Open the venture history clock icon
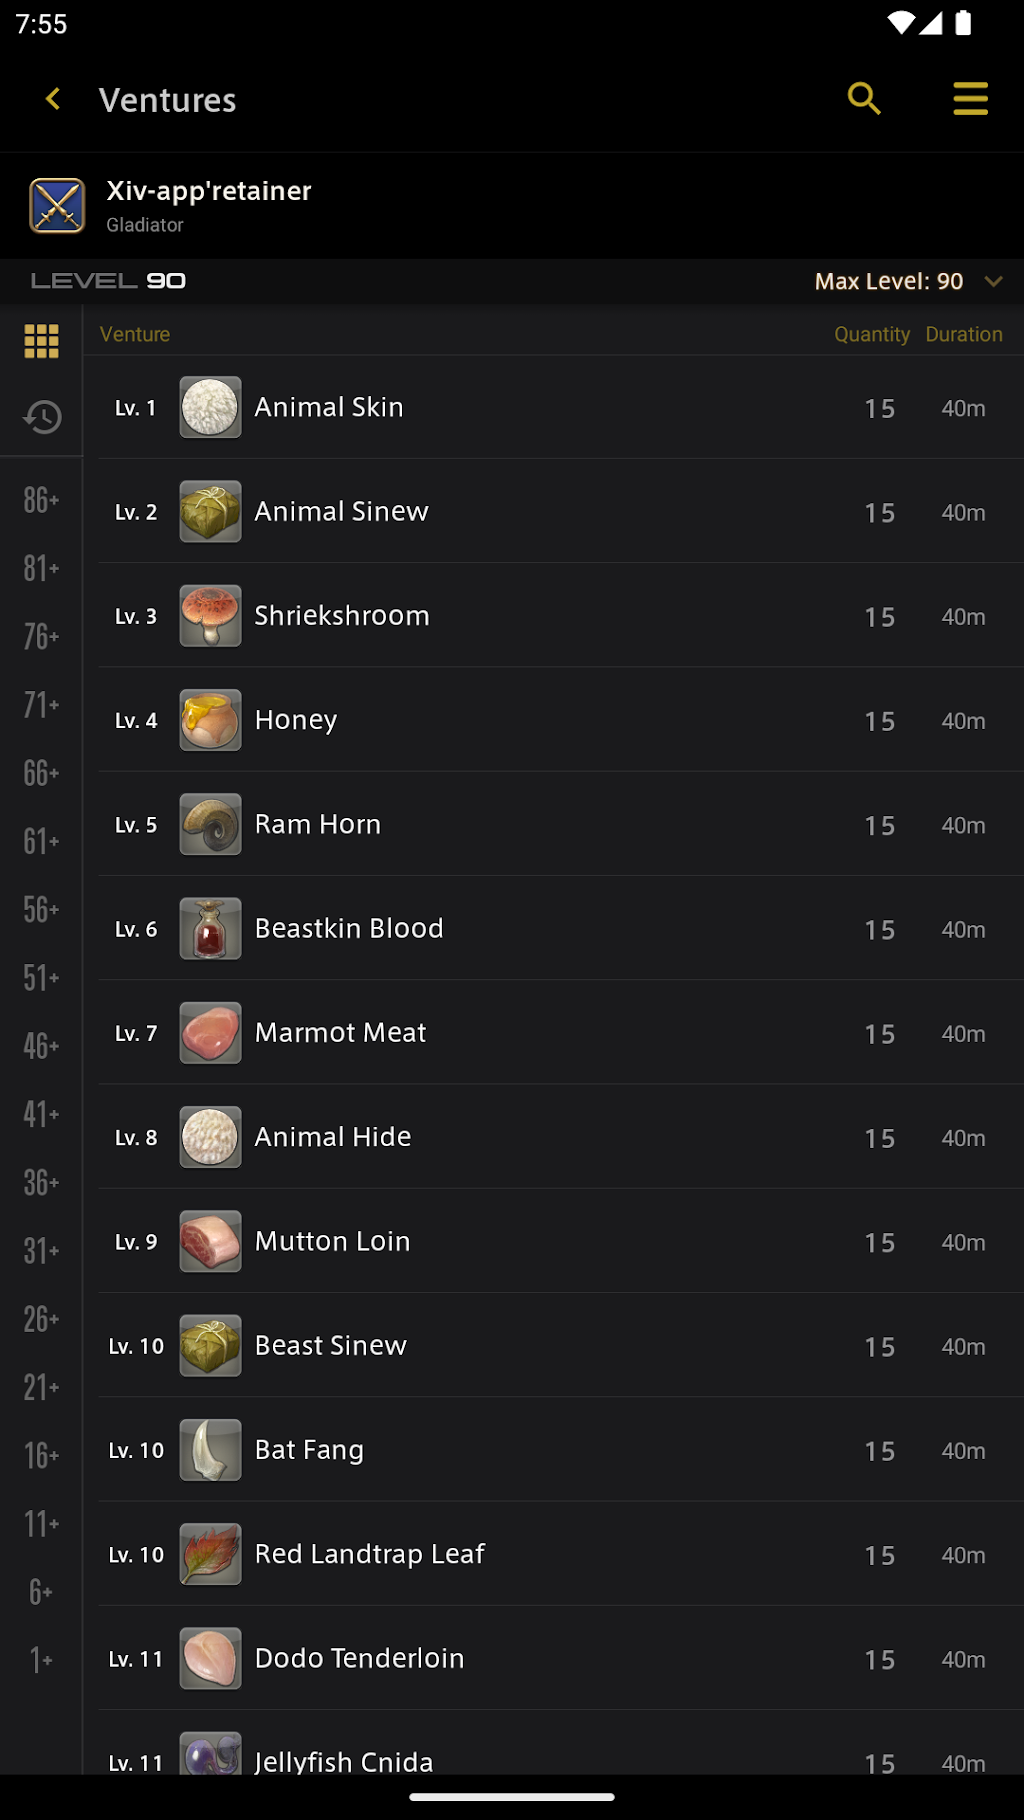Screen dimensions: 1024x1820 (x=41, y=417)
